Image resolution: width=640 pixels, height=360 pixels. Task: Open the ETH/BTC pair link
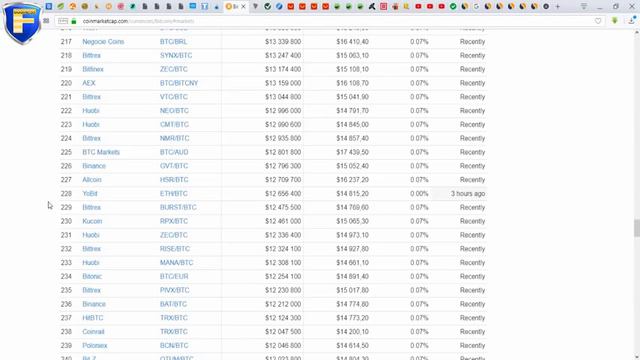click(173, 193)
